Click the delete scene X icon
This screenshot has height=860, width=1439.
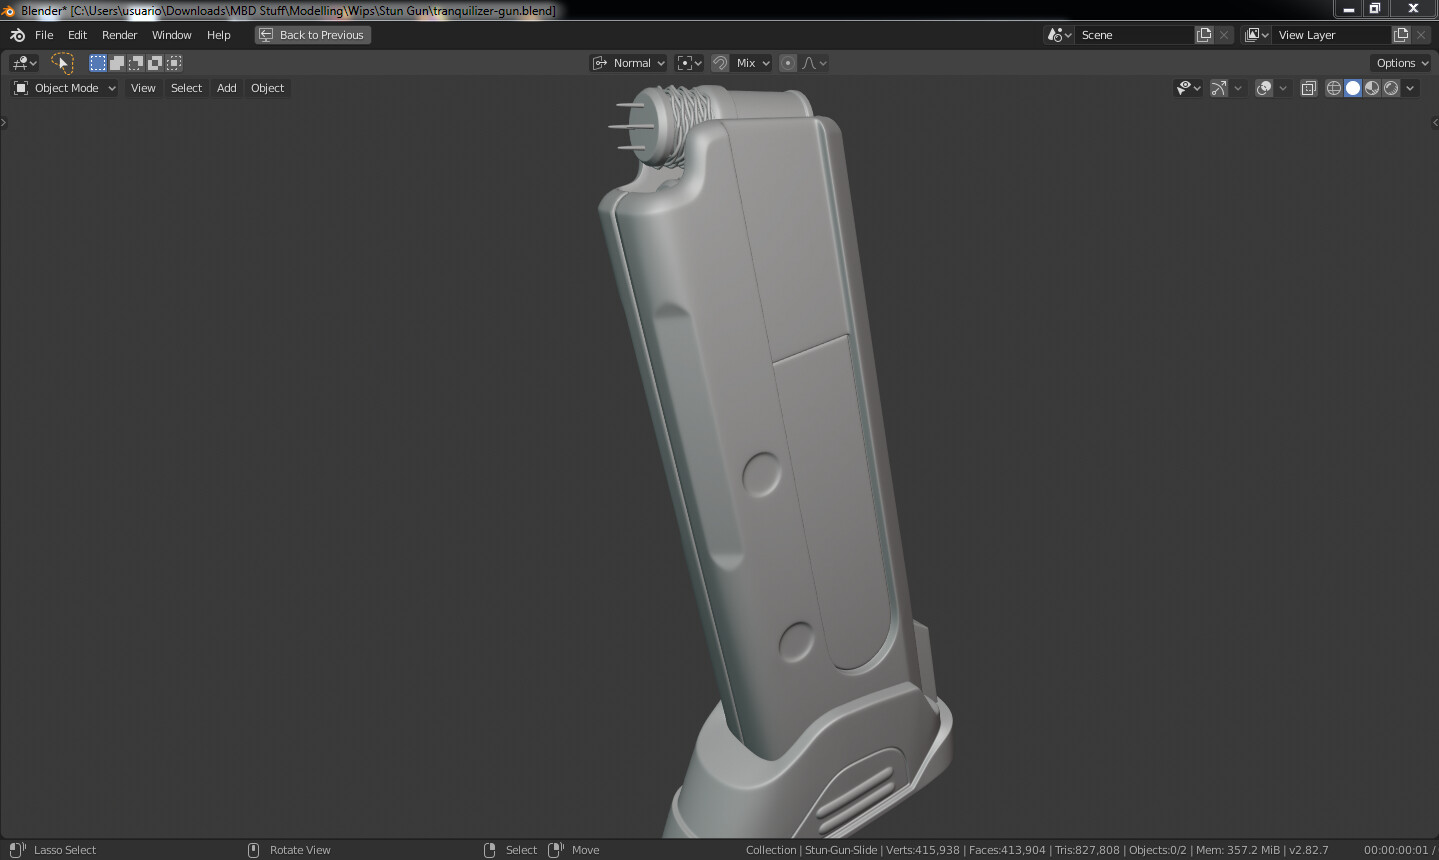click(x=1224, y=35)
